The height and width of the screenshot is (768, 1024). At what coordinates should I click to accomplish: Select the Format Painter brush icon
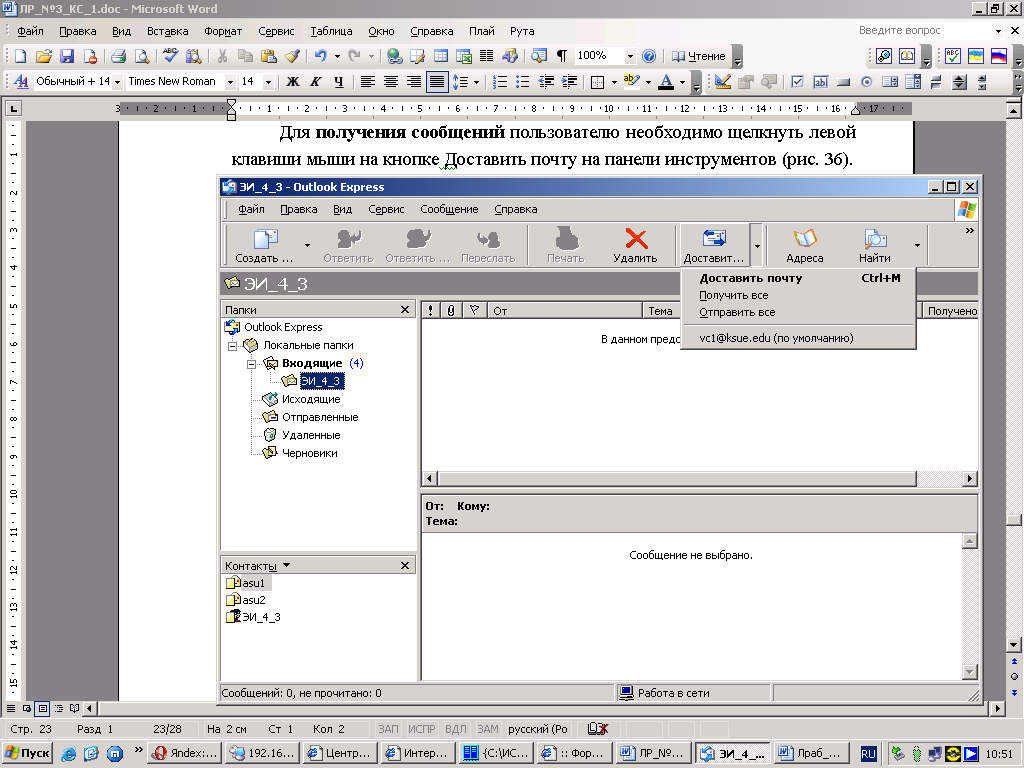click(292, 56)
